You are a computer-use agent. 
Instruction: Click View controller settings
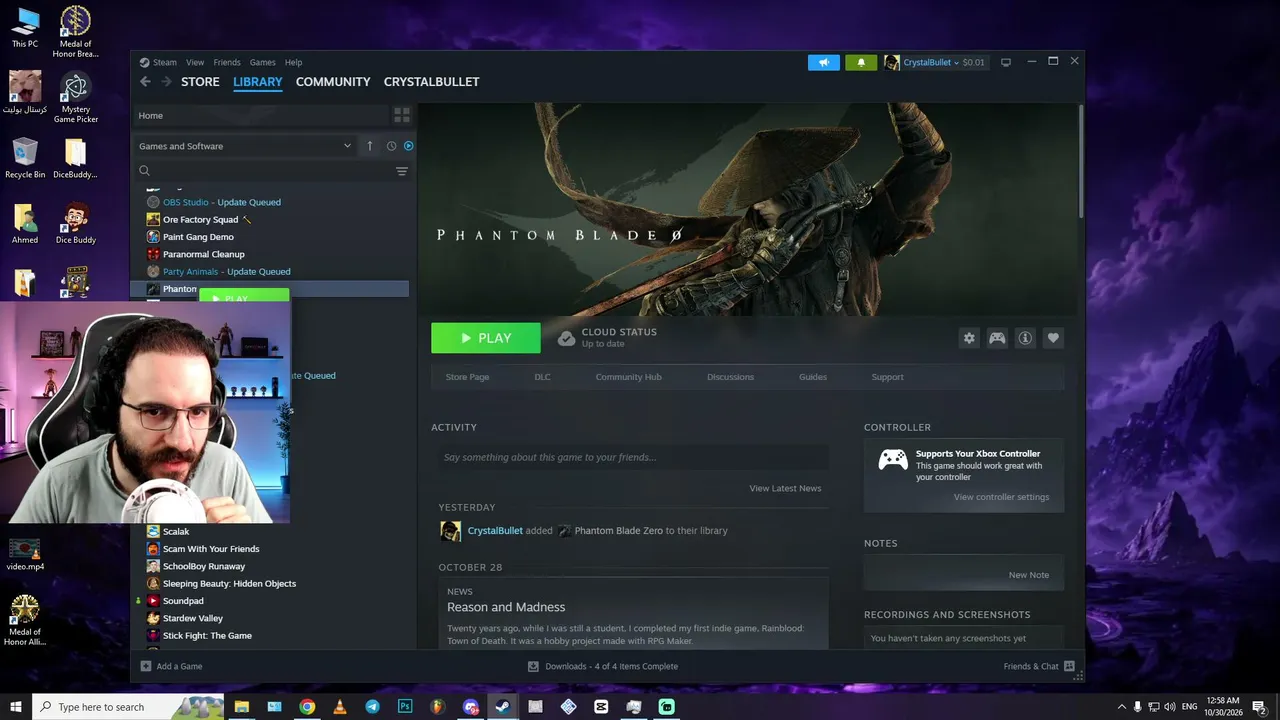point(1001,497)
